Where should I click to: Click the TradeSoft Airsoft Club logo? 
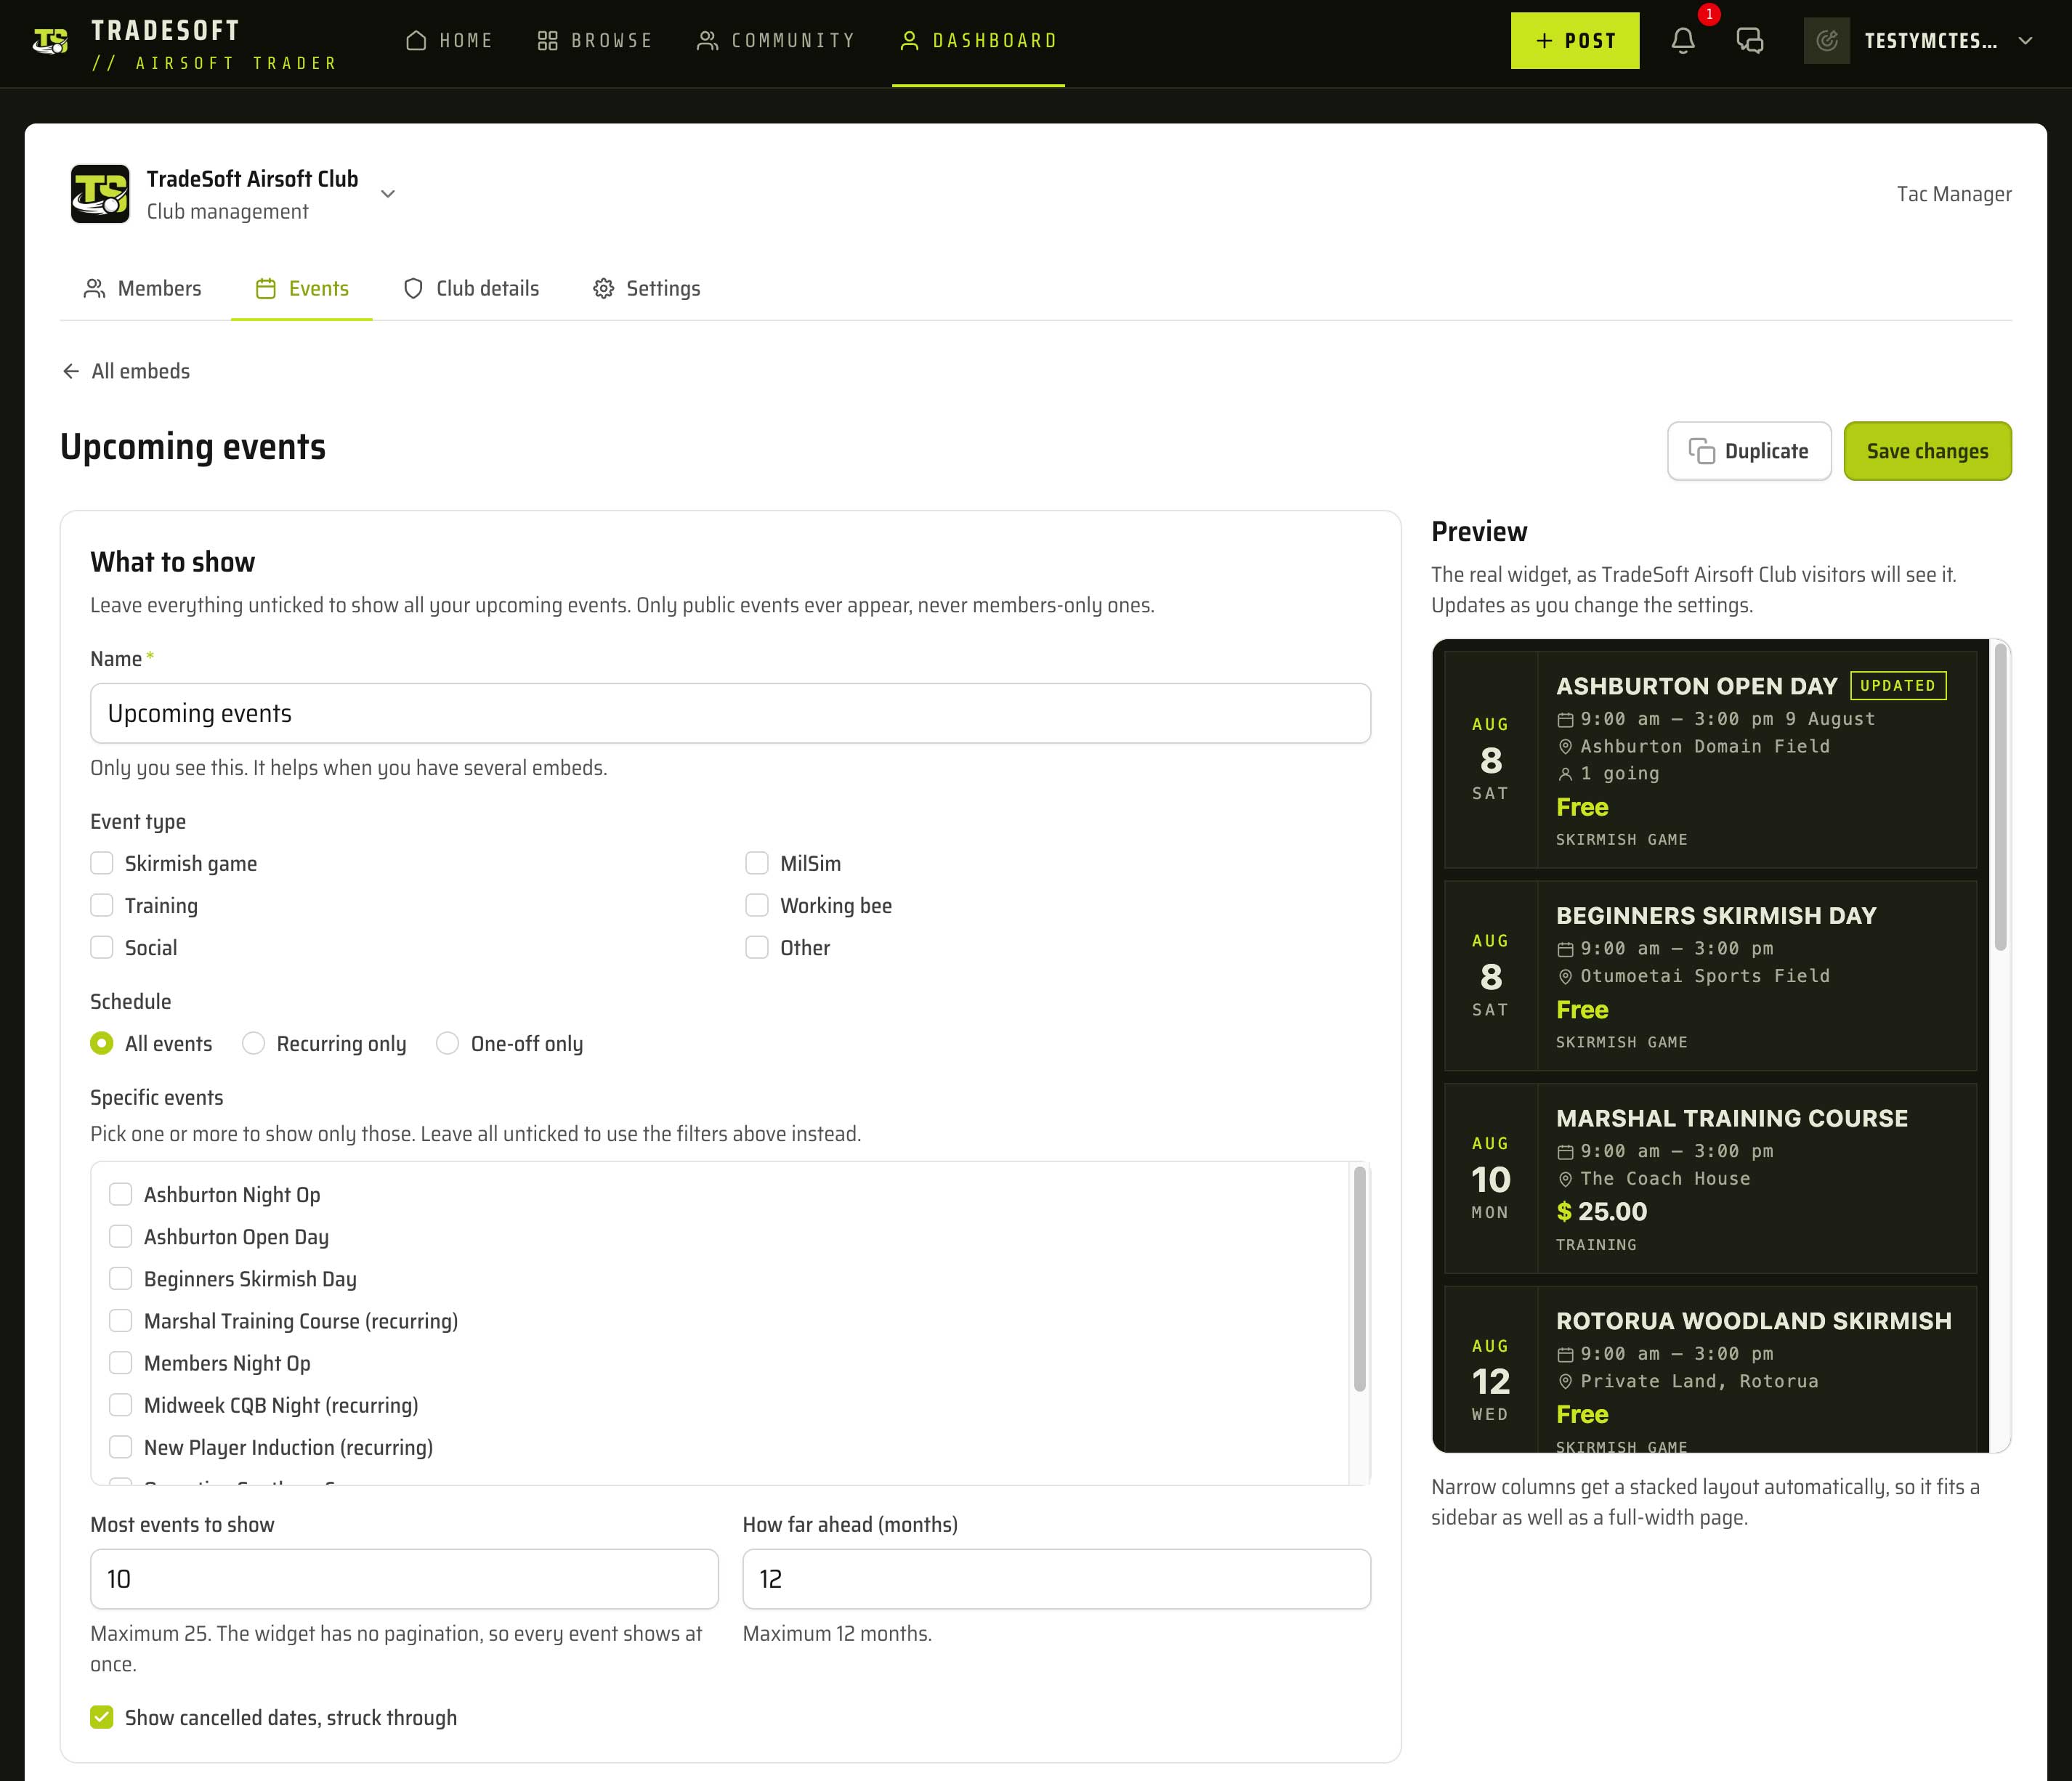[100, 194]
